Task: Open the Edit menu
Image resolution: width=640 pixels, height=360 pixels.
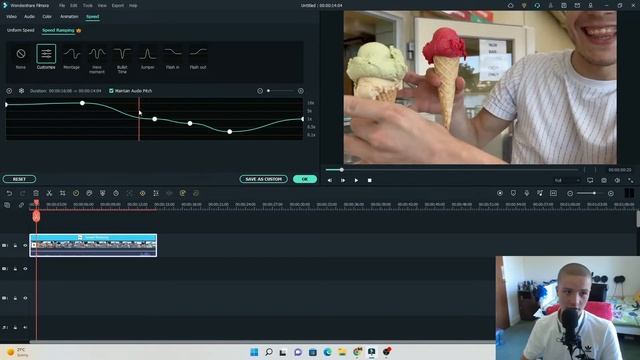Action: tap(73, 6)
